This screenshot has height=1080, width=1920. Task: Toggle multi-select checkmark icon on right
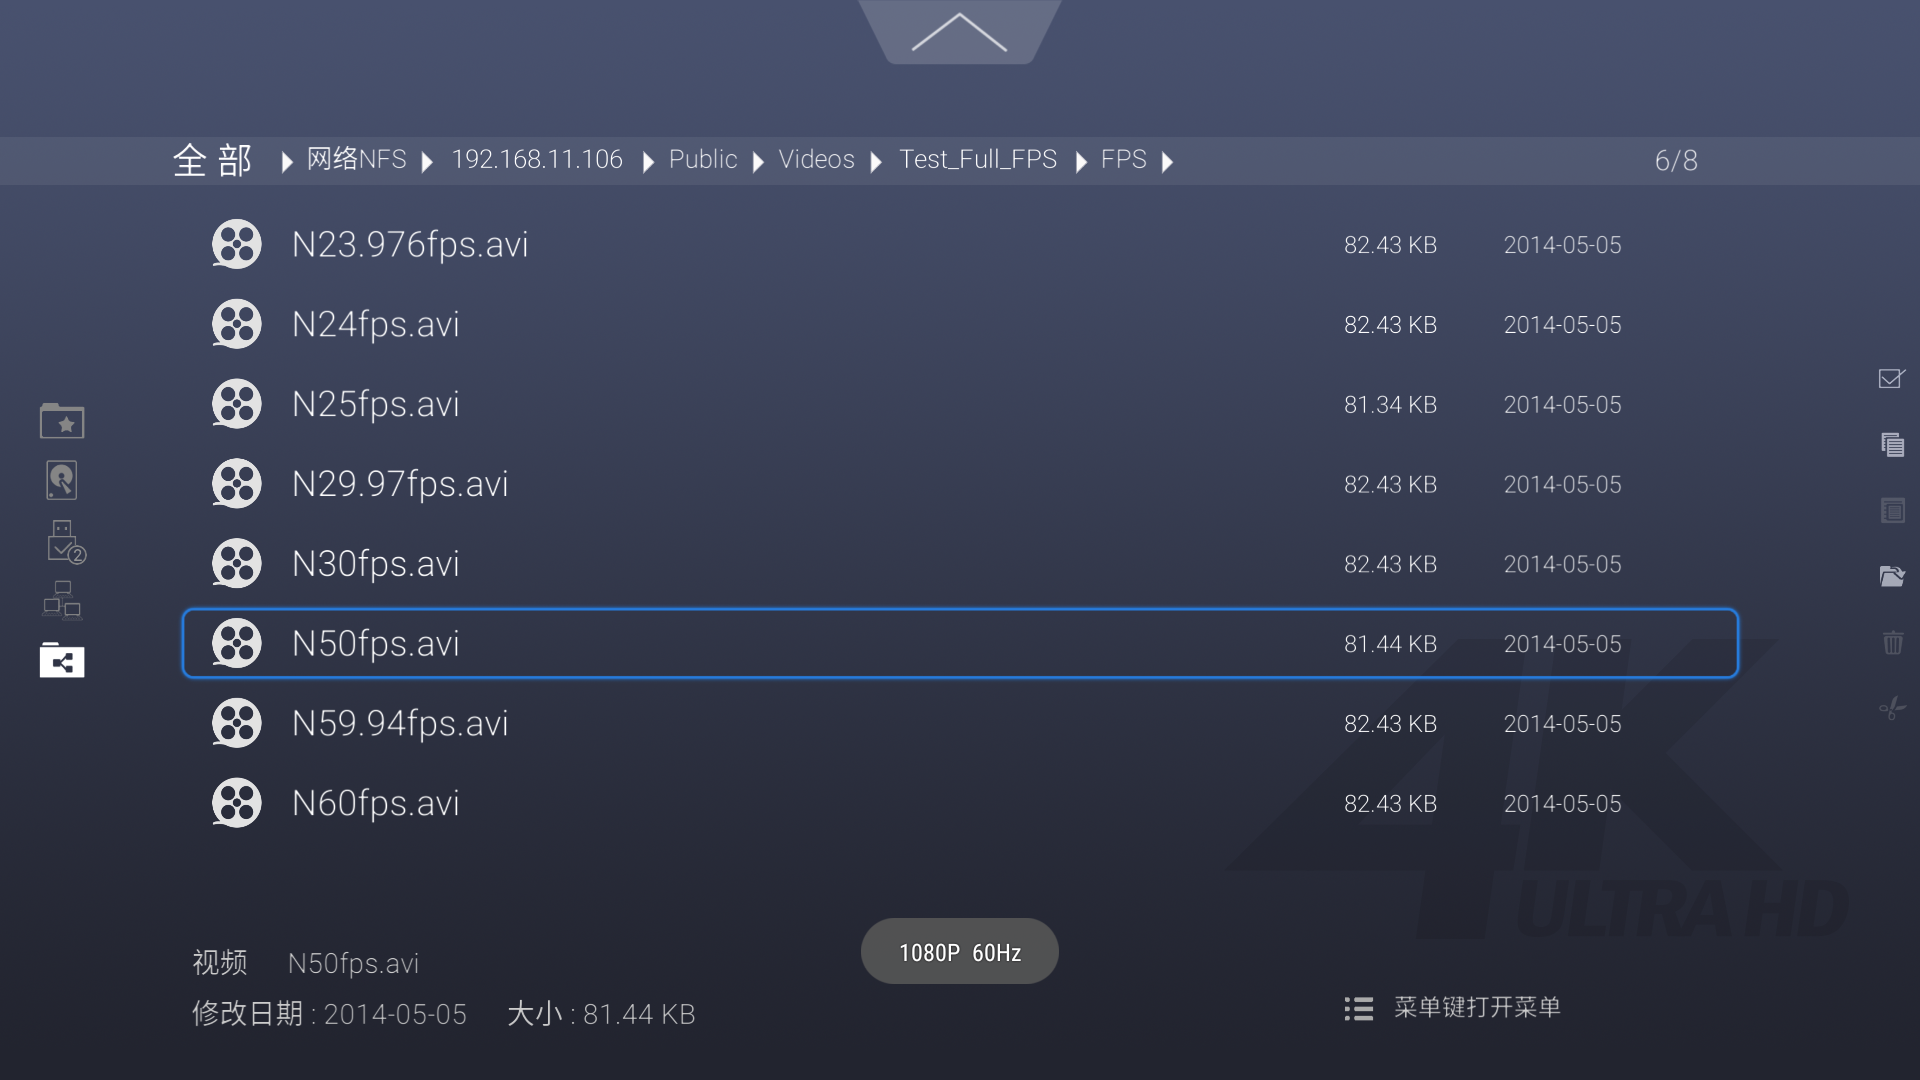click(1892, 378)
